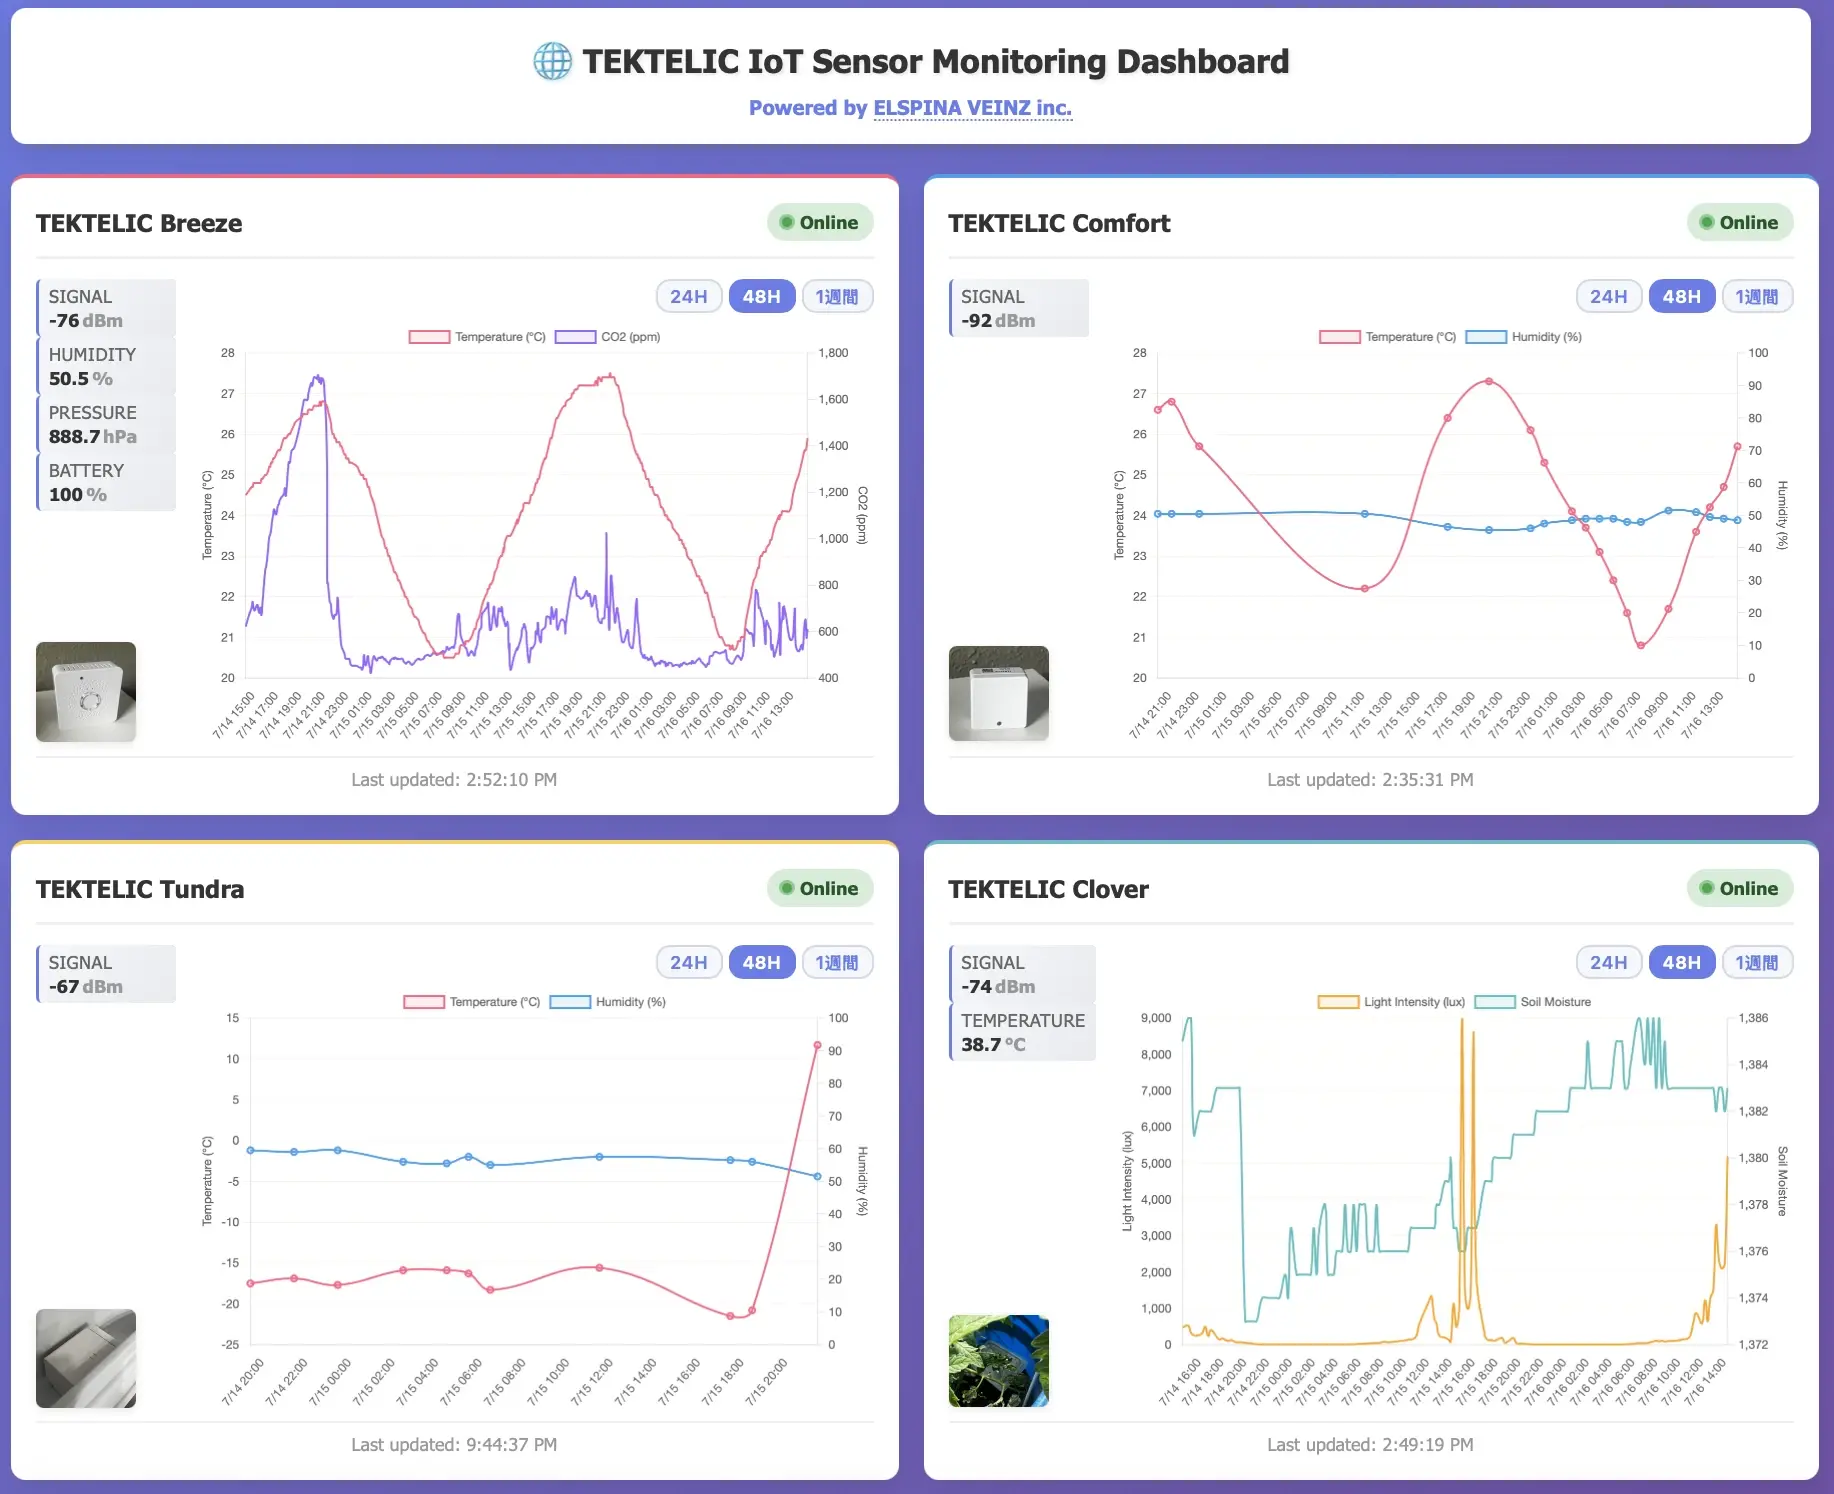Click the TEKTELIC Clover card title
Screen dimensions: 1834x1494
(1048, 889)
